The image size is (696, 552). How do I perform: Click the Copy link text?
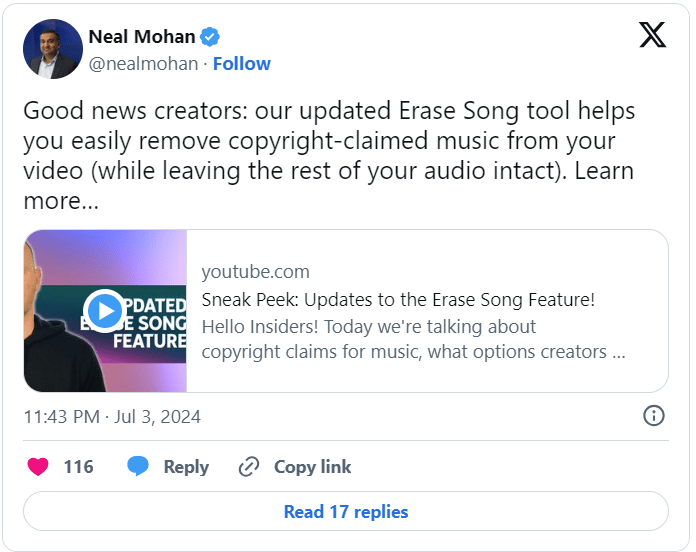tap(312, 467)
